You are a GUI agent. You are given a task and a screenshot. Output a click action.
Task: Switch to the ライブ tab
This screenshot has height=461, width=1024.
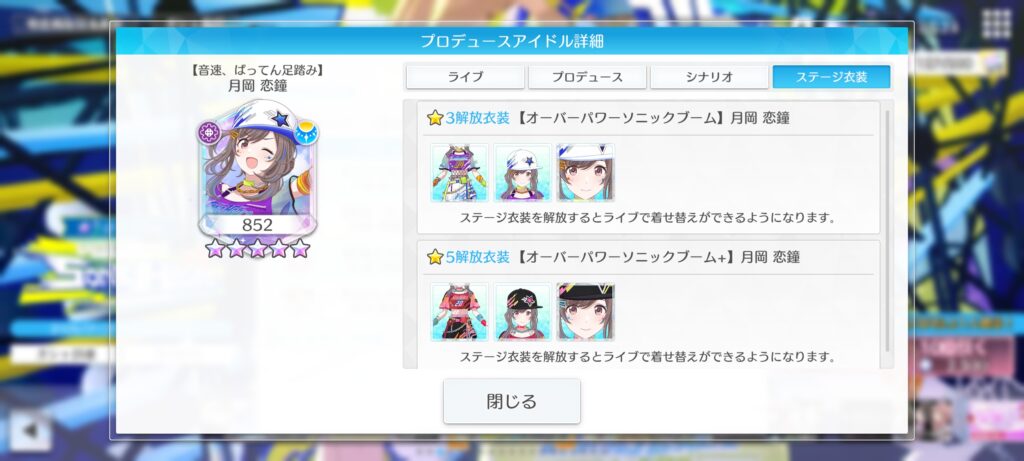tap(465, 77)
